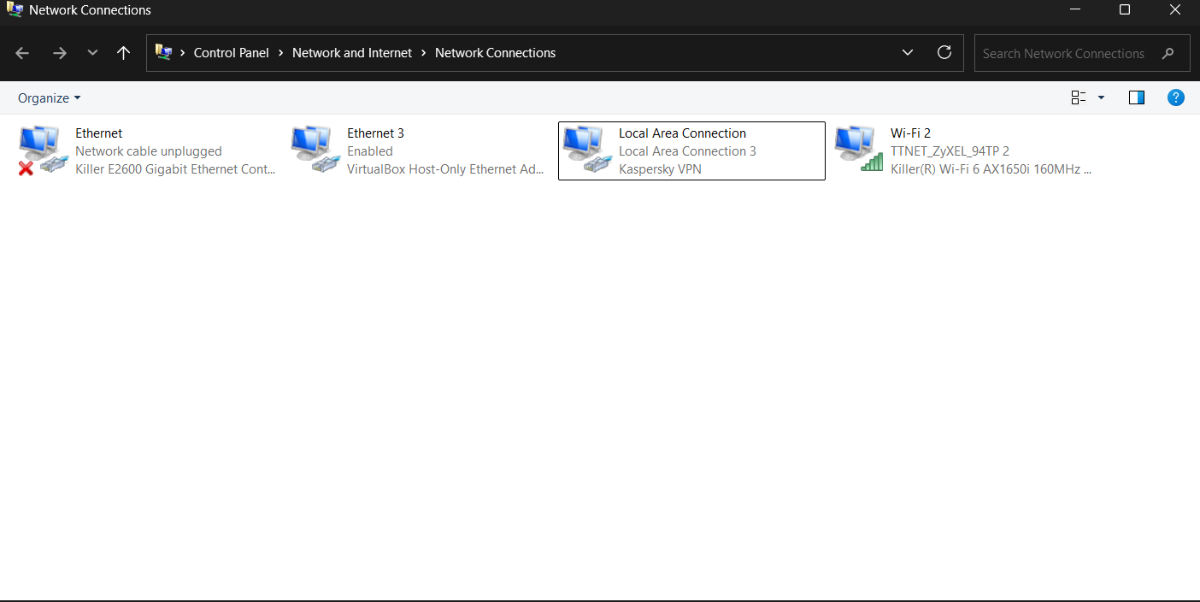This screenshot has height=602, width=1200.
Task: Go back with the left arrow button
Action: click(x=22, y=53)
